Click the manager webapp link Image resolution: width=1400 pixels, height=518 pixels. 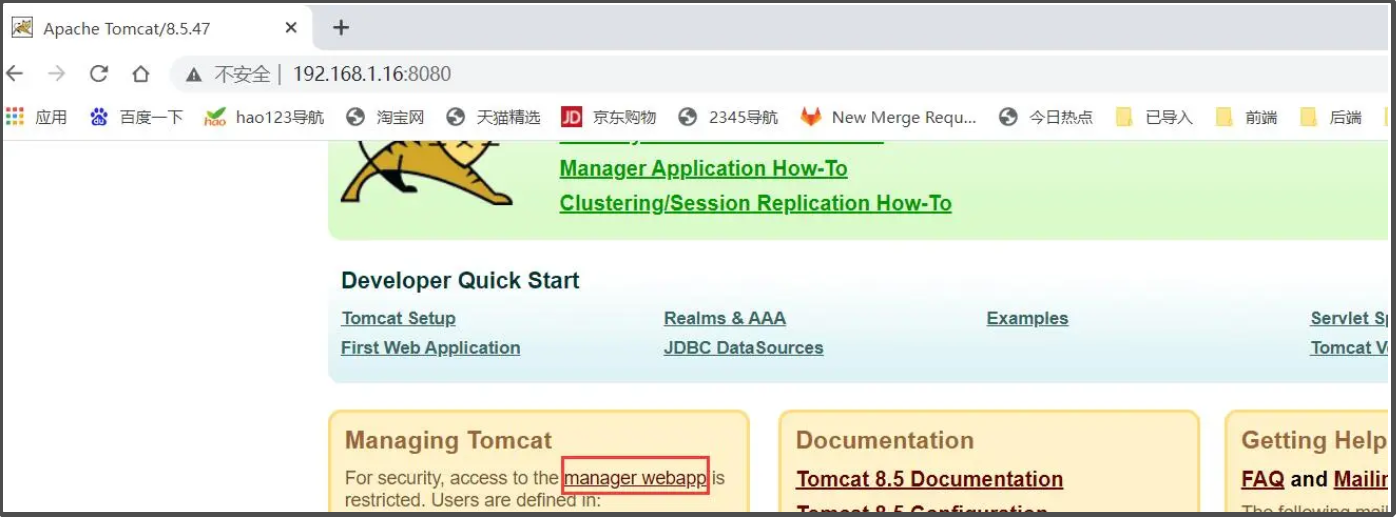tap(636, 478)
